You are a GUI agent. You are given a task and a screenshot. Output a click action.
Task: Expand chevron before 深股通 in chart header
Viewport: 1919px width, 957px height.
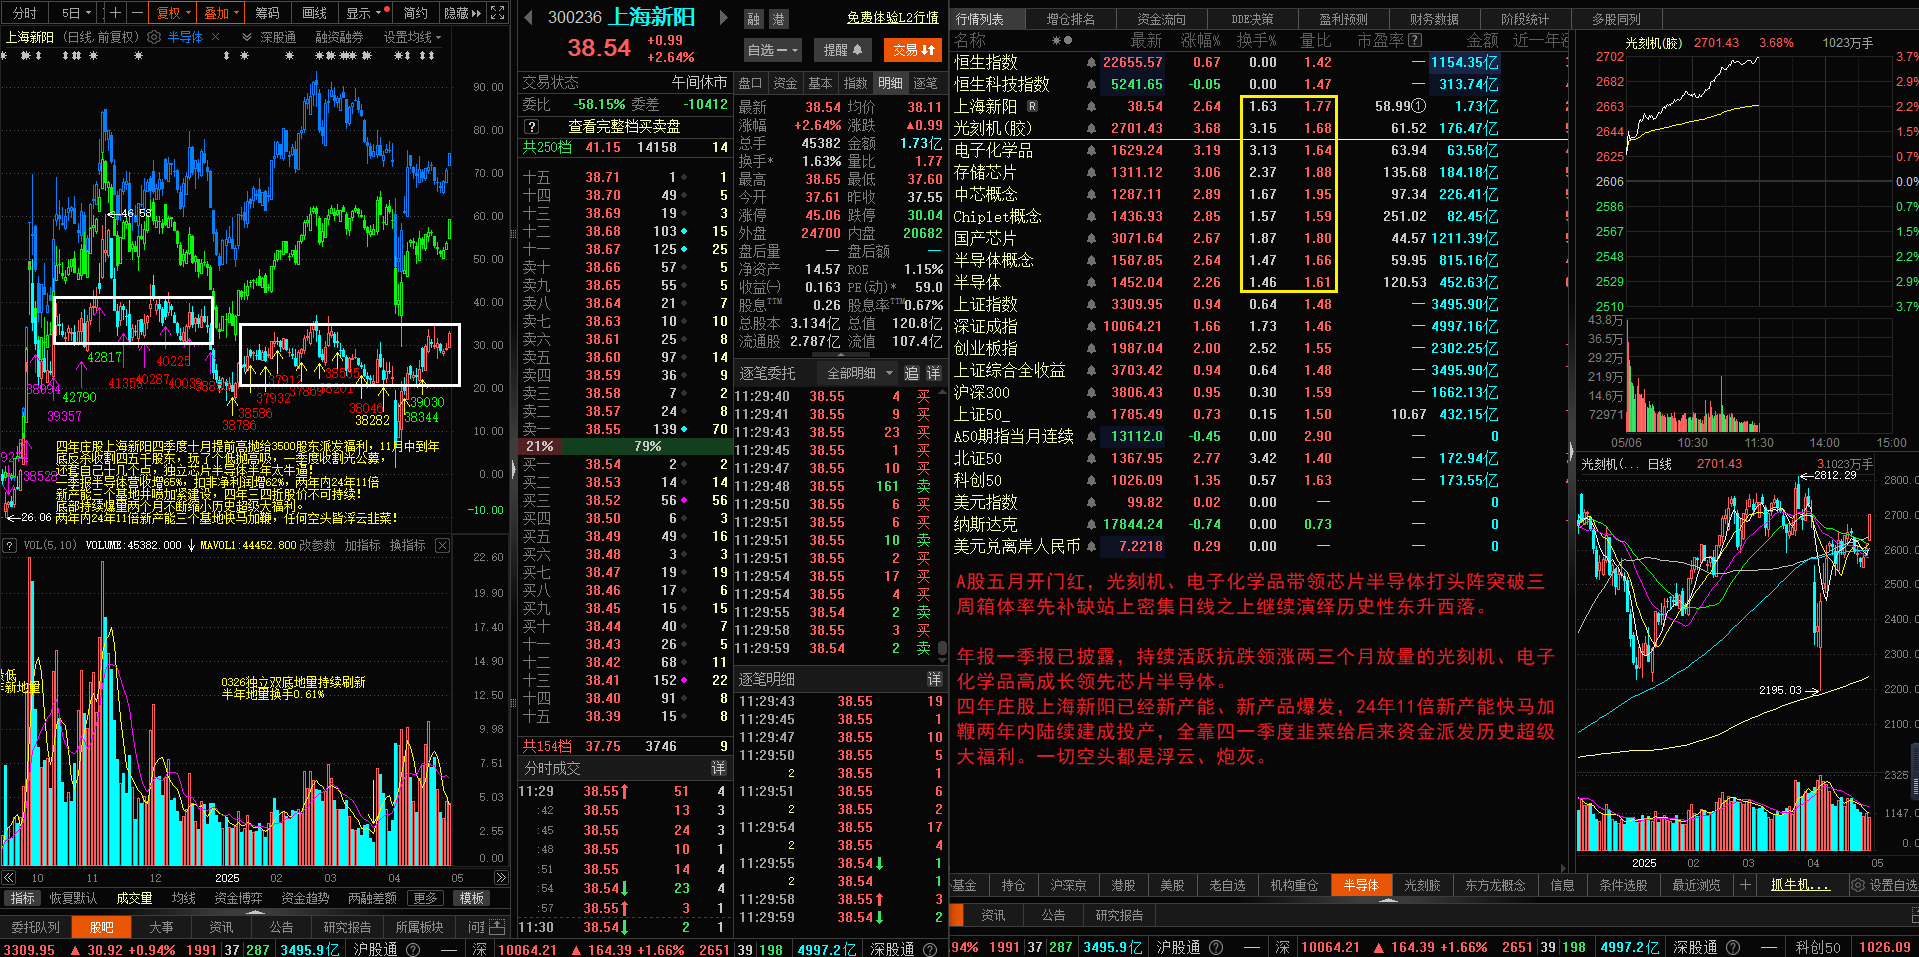247,37
